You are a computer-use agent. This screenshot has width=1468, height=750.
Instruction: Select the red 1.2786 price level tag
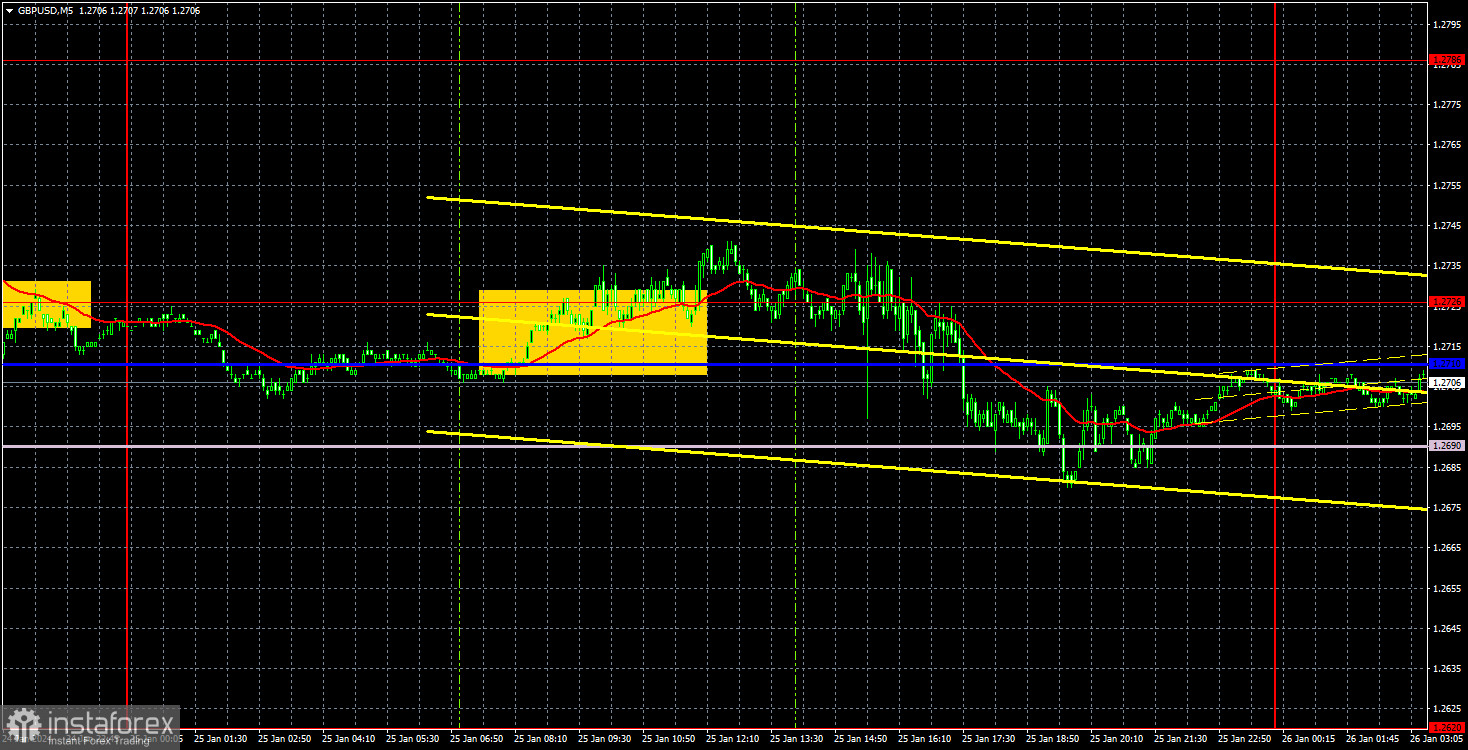[1447, 61]
